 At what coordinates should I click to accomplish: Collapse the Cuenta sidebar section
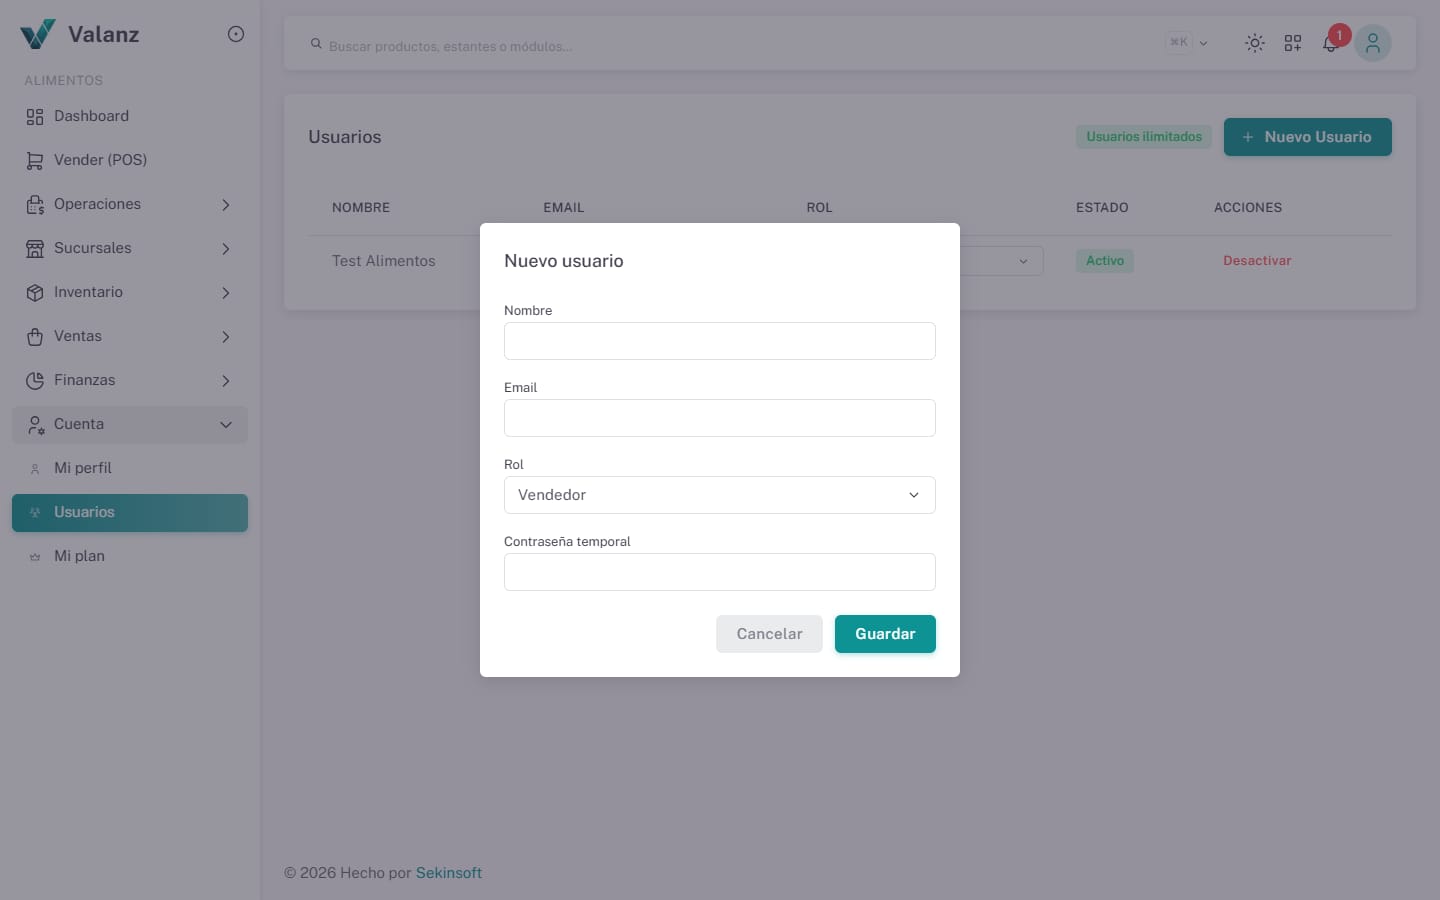[130, 424]
